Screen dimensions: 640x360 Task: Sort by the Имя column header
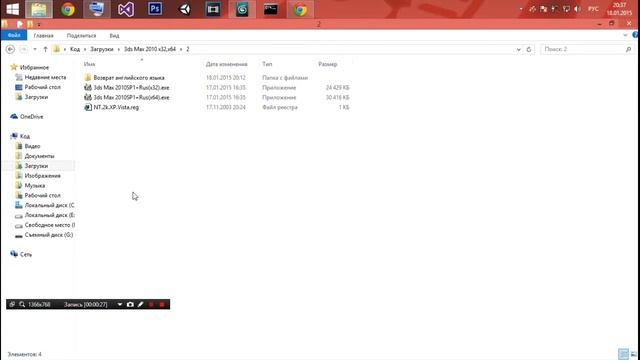click(x=89, y=64)
